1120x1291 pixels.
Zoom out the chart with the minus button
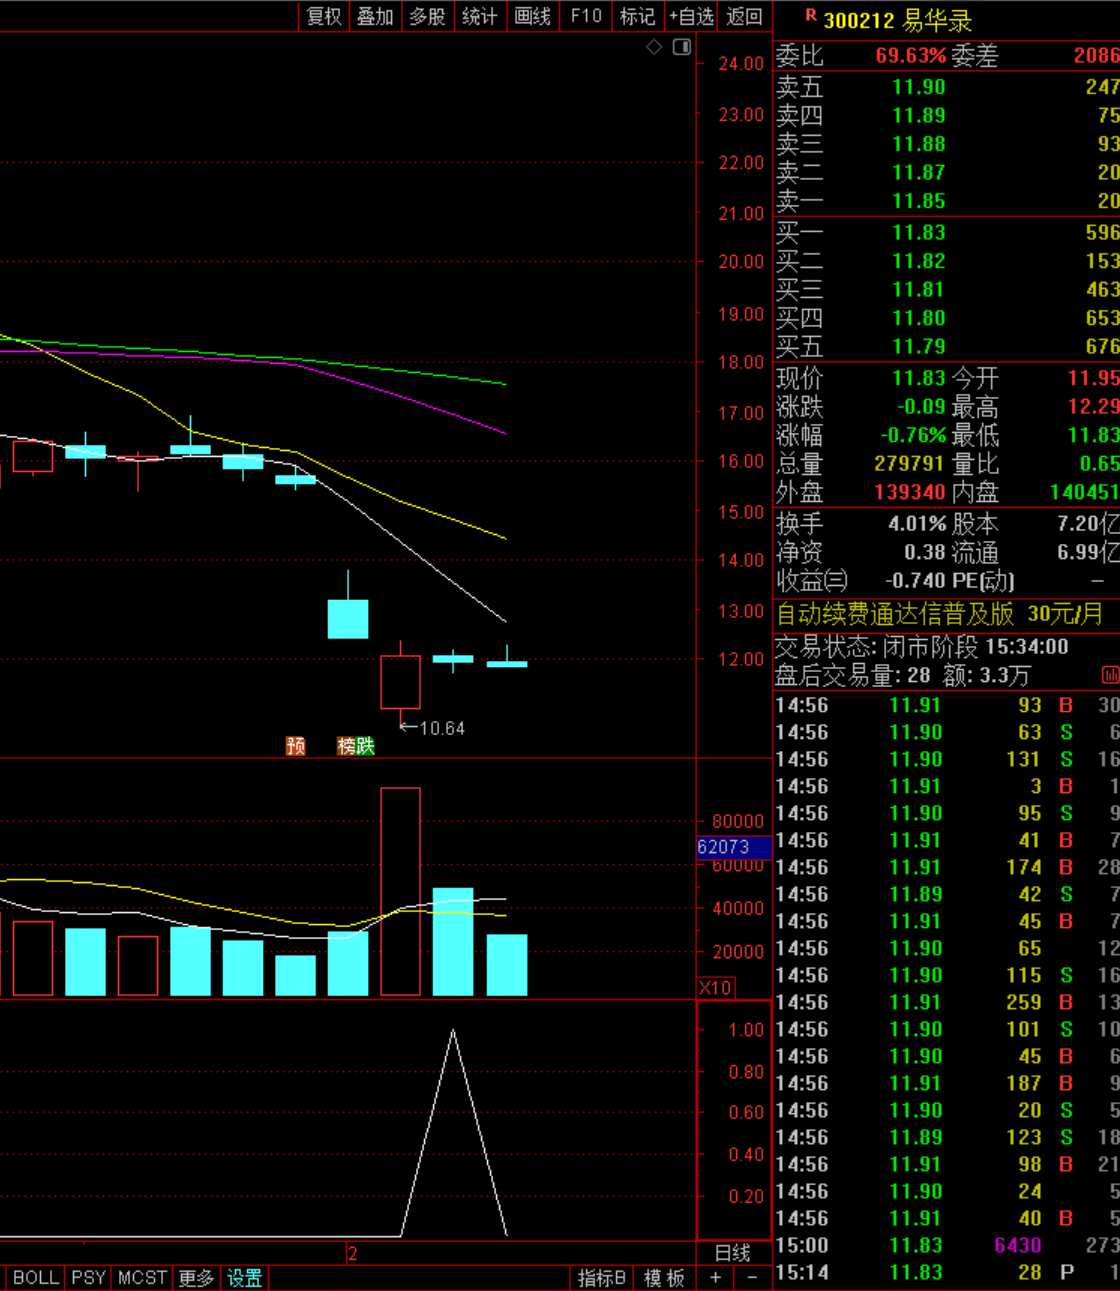752,1278
